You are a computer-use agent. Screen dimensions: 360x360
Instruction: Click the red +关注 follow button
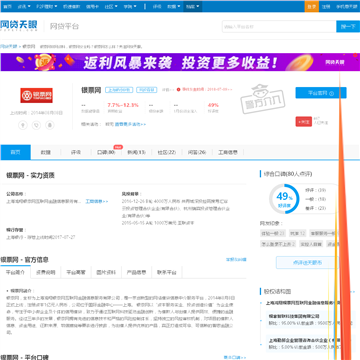pyautogui.click(x=303, y=122)
